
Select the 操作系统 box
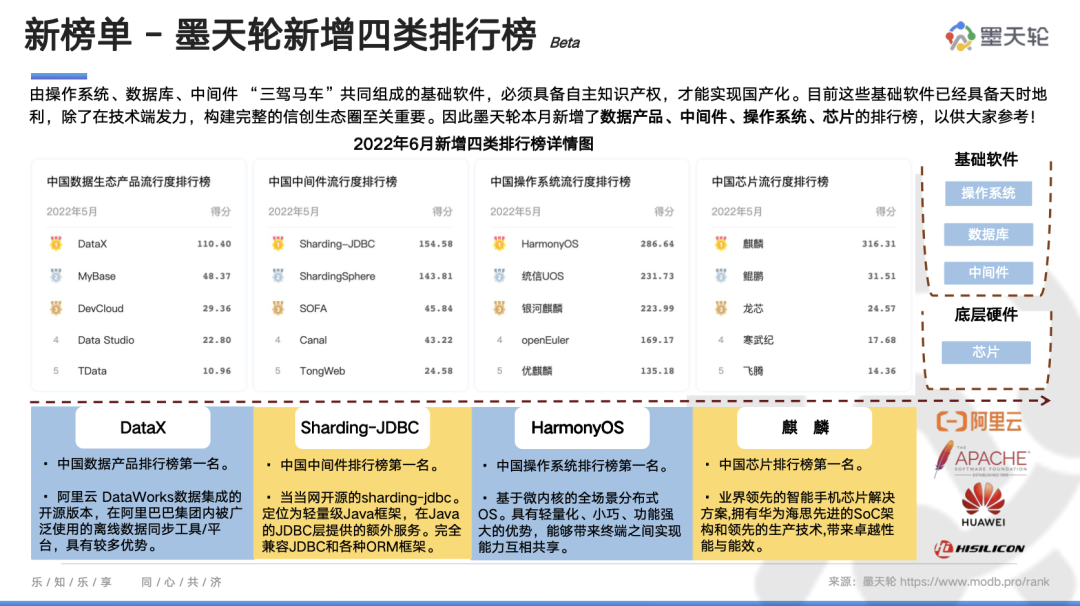coord(988,194)
